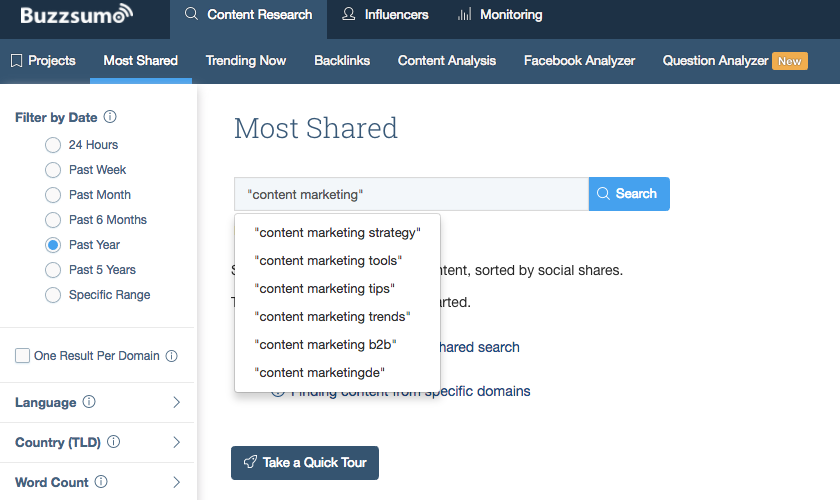Open the Monitoring tab
The width and height of the screenshot is (840, 500).
coord(499,15)
